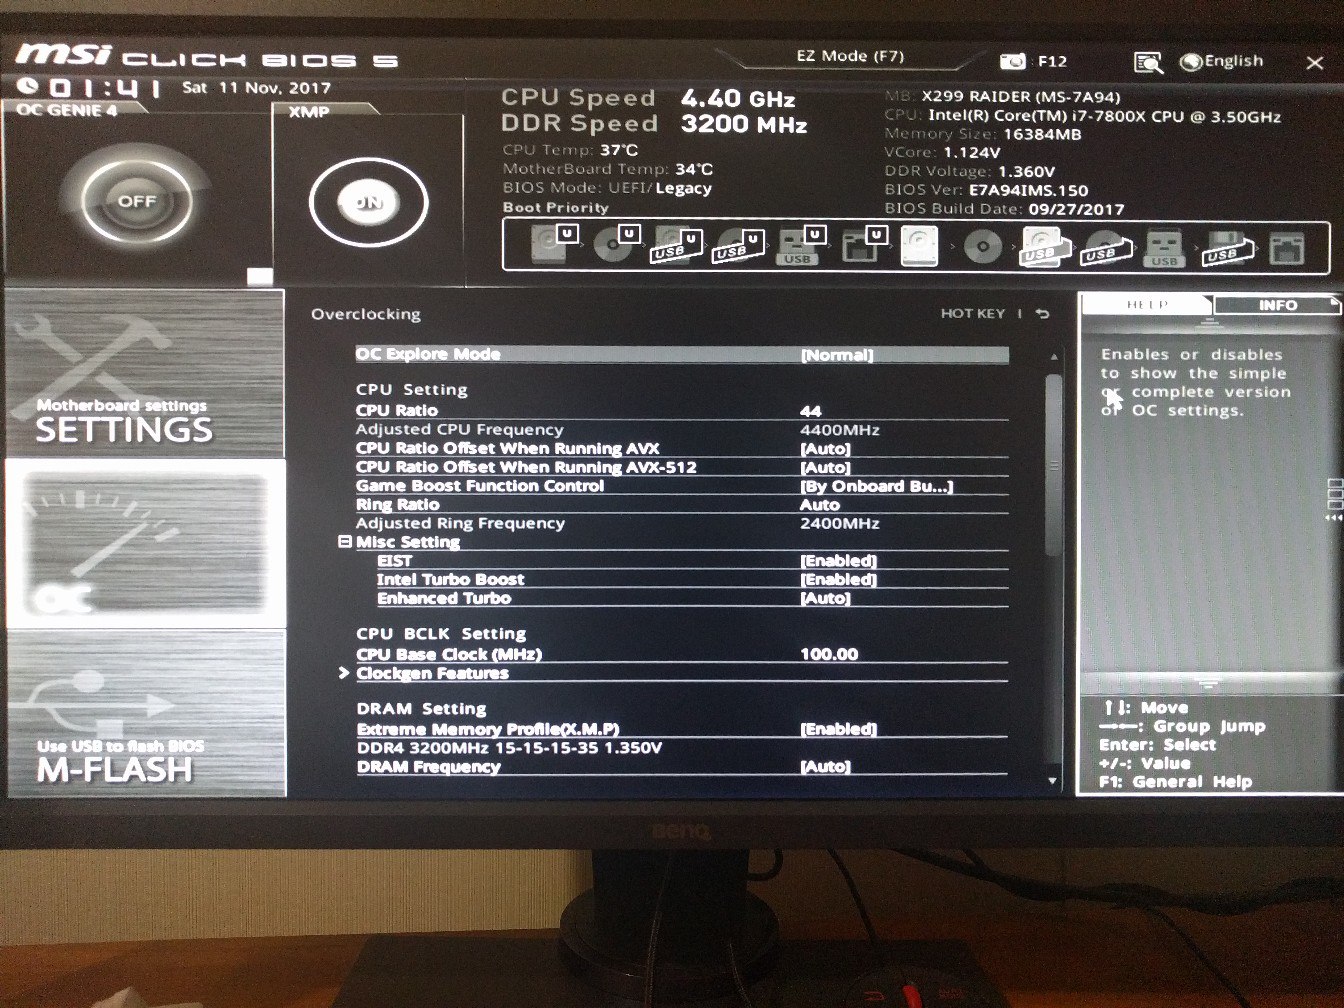The width and height of the screenshot is (1344, 1008).
Task: Click the Adjusted CPU Frequency 4400MHz value
Action: 840,430
